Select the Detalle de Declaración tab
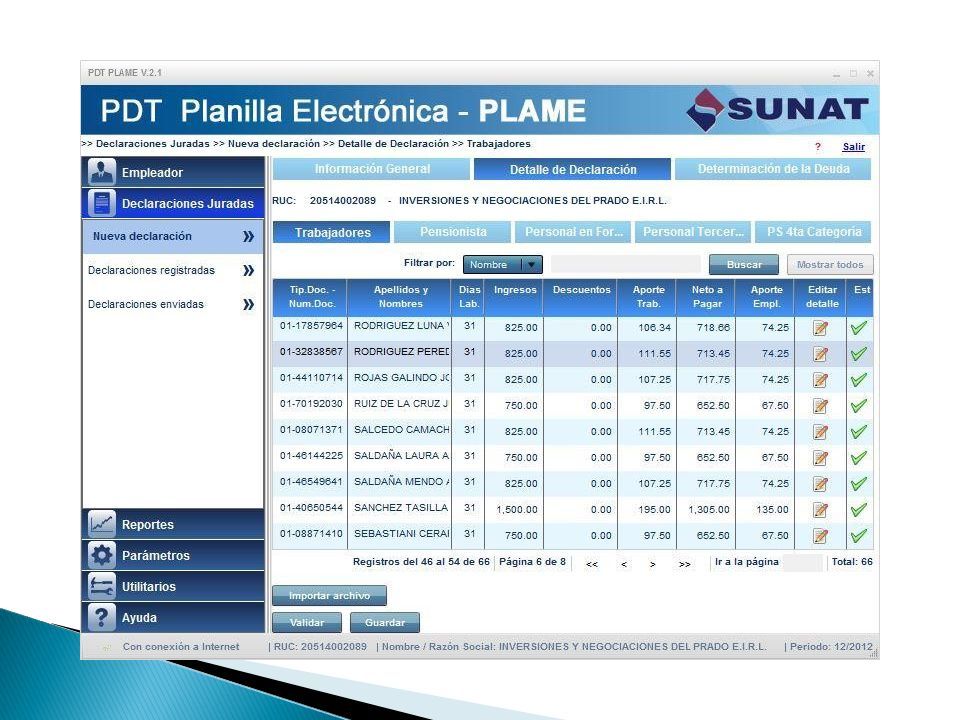The height and width of the screenshot is (720, 960). coord(572,169)
